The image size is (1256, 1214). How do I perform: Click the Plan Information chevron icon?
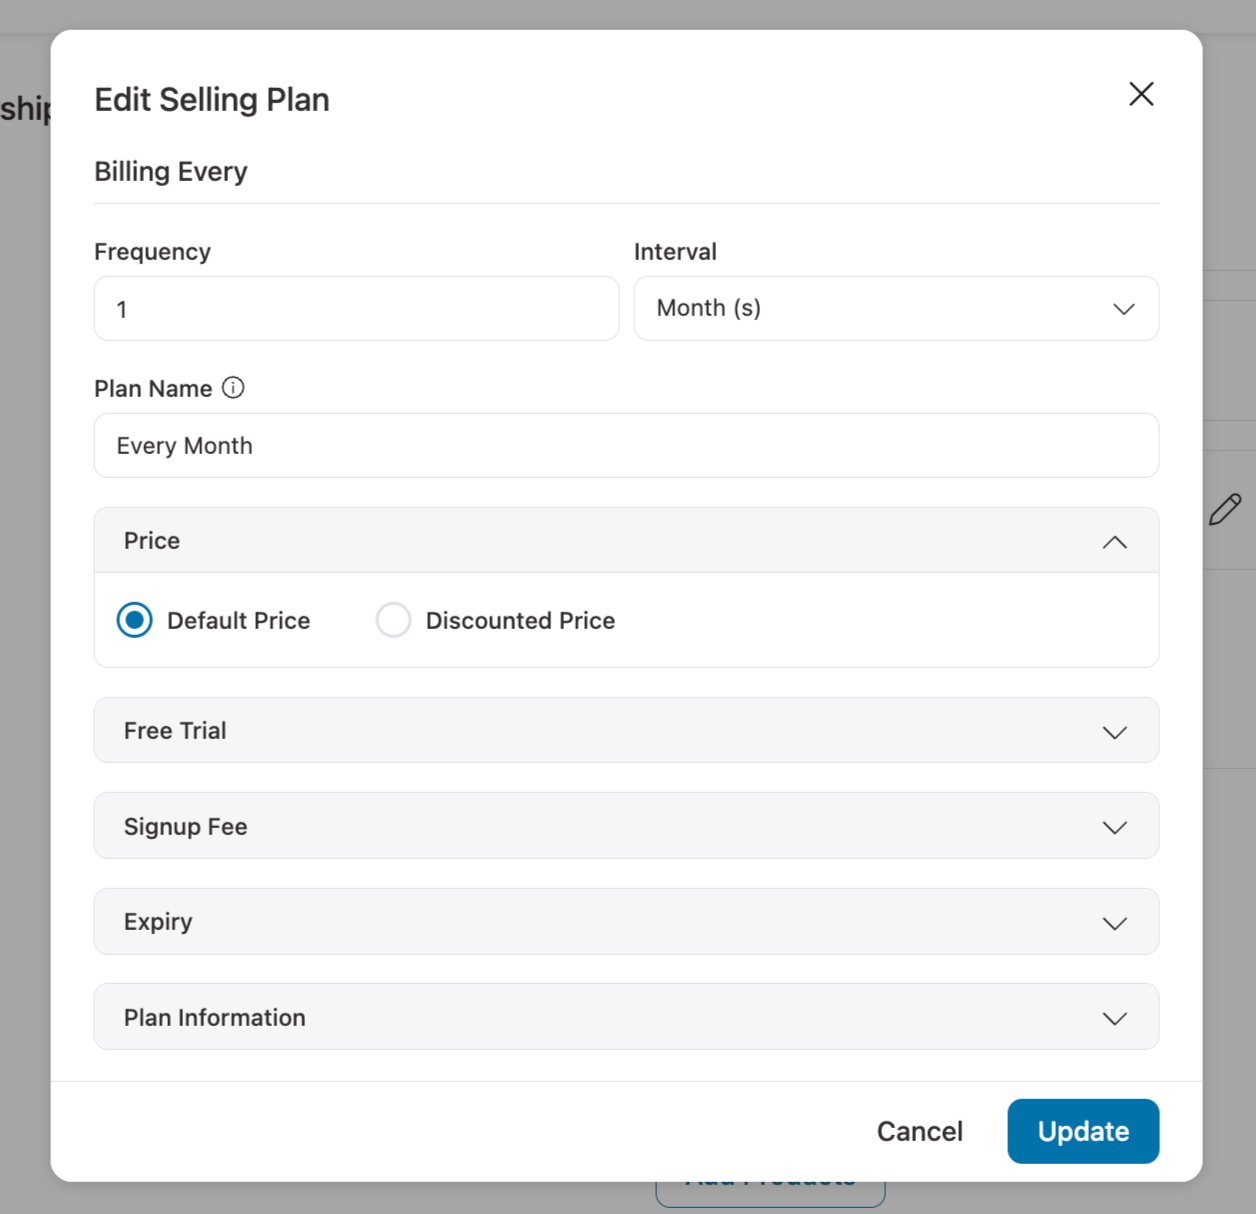tap(1114, 1018)
